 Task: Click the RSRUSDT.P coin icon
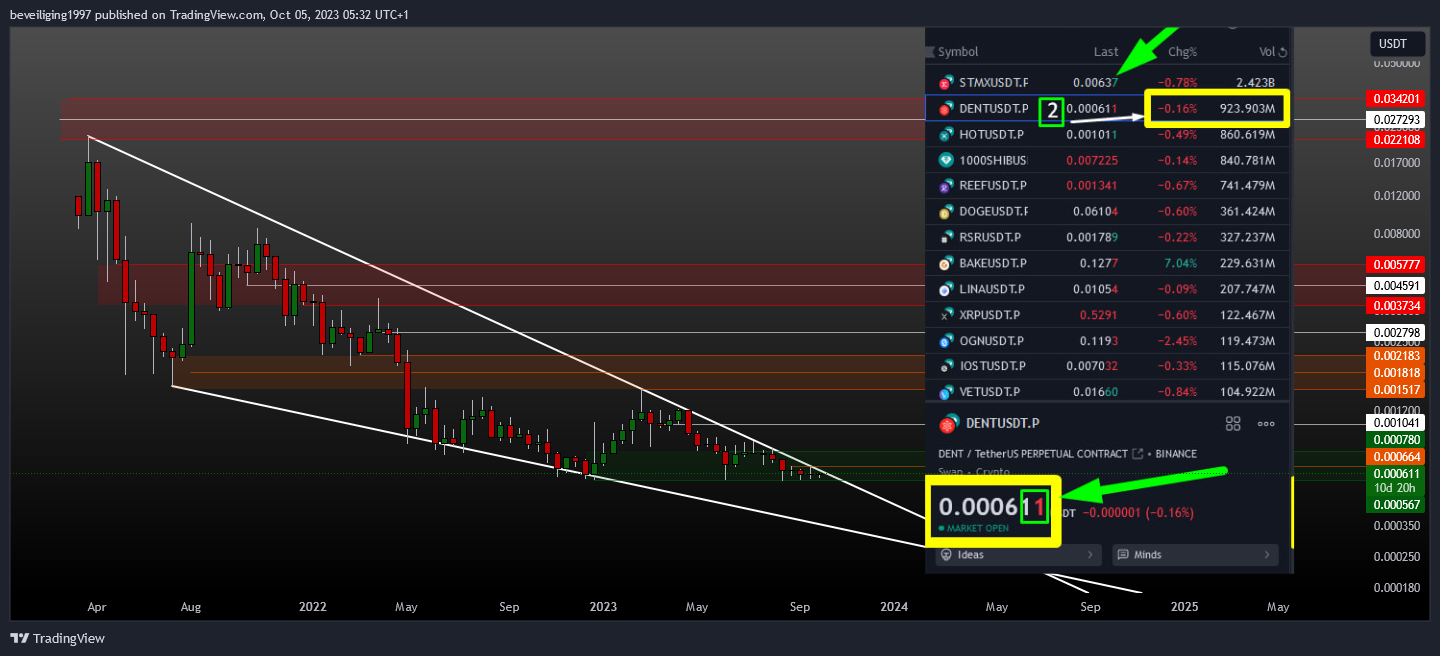click(946, 238)
